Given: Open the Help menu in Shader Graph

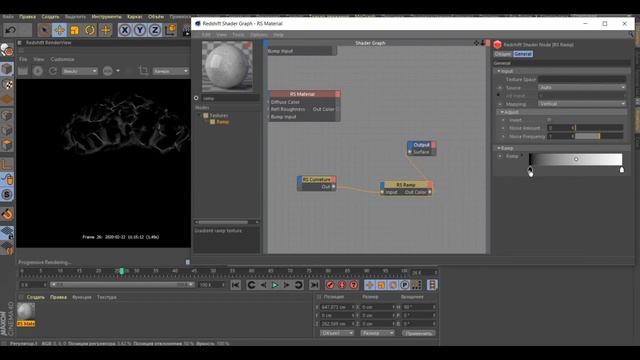Looking at the screenshot, I should (x=278, y=35).
